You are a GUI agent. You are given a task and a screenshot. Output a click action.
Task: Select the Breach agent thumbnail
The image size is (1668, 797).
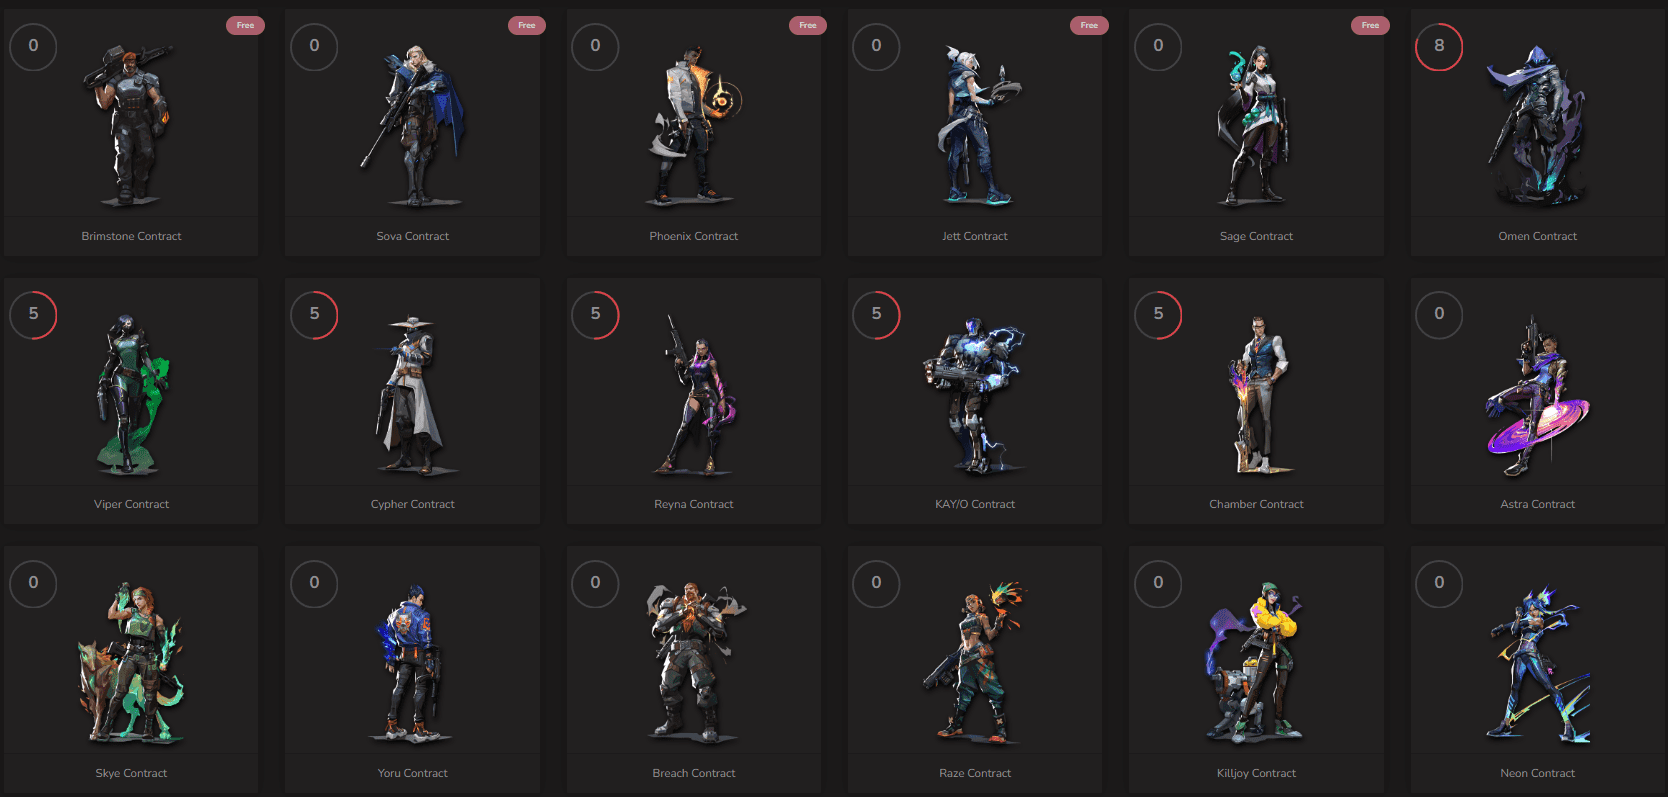coord(693,662)
